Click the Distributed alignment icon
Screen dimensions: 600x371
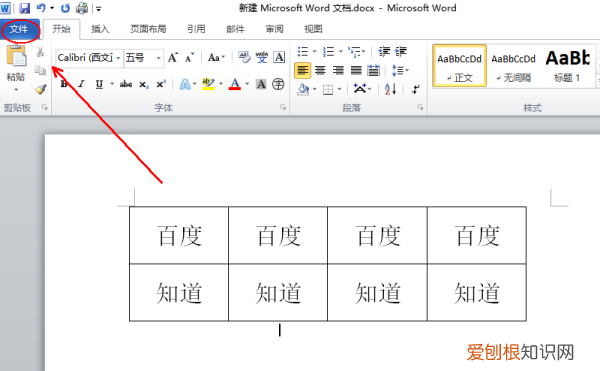pos(373,70)
